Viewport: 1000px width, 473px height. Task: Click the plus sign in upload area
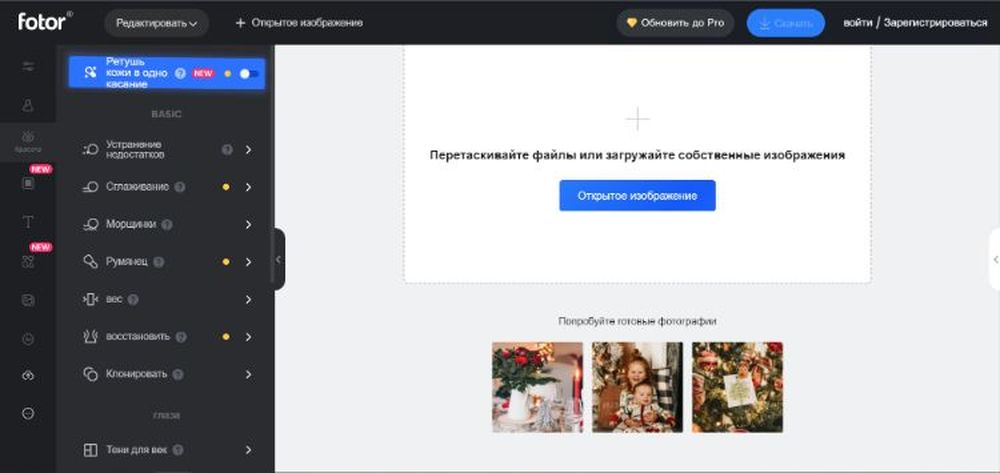coord(637,119)
